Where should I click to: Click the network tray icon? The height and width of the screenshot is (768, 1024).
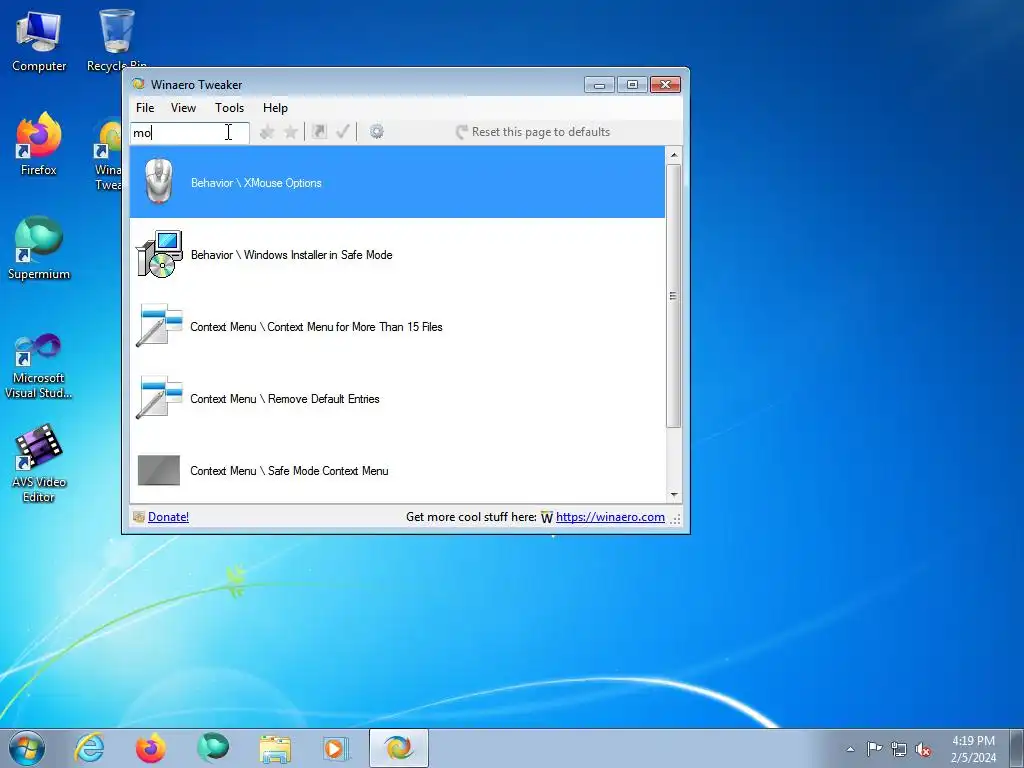coord(899,749)
